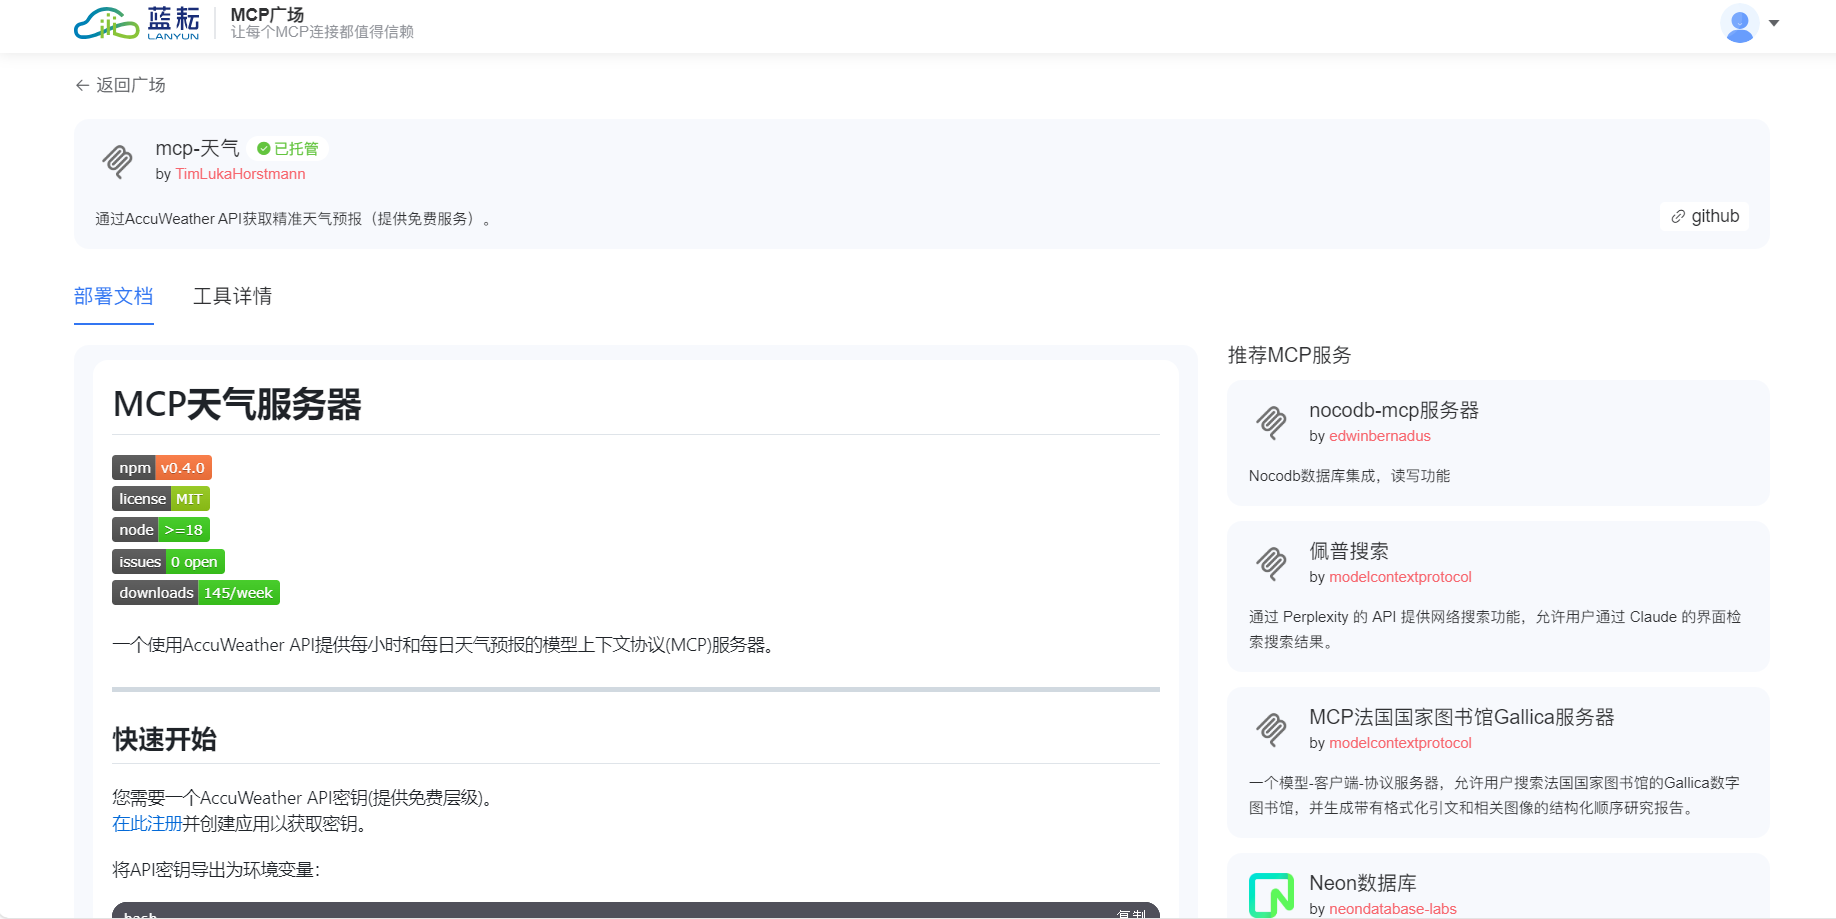The height and width of the screenshot is (919, 1836).
Task: Click the AccuWeather API description under mcp-天气
Action: coord(293,219)
